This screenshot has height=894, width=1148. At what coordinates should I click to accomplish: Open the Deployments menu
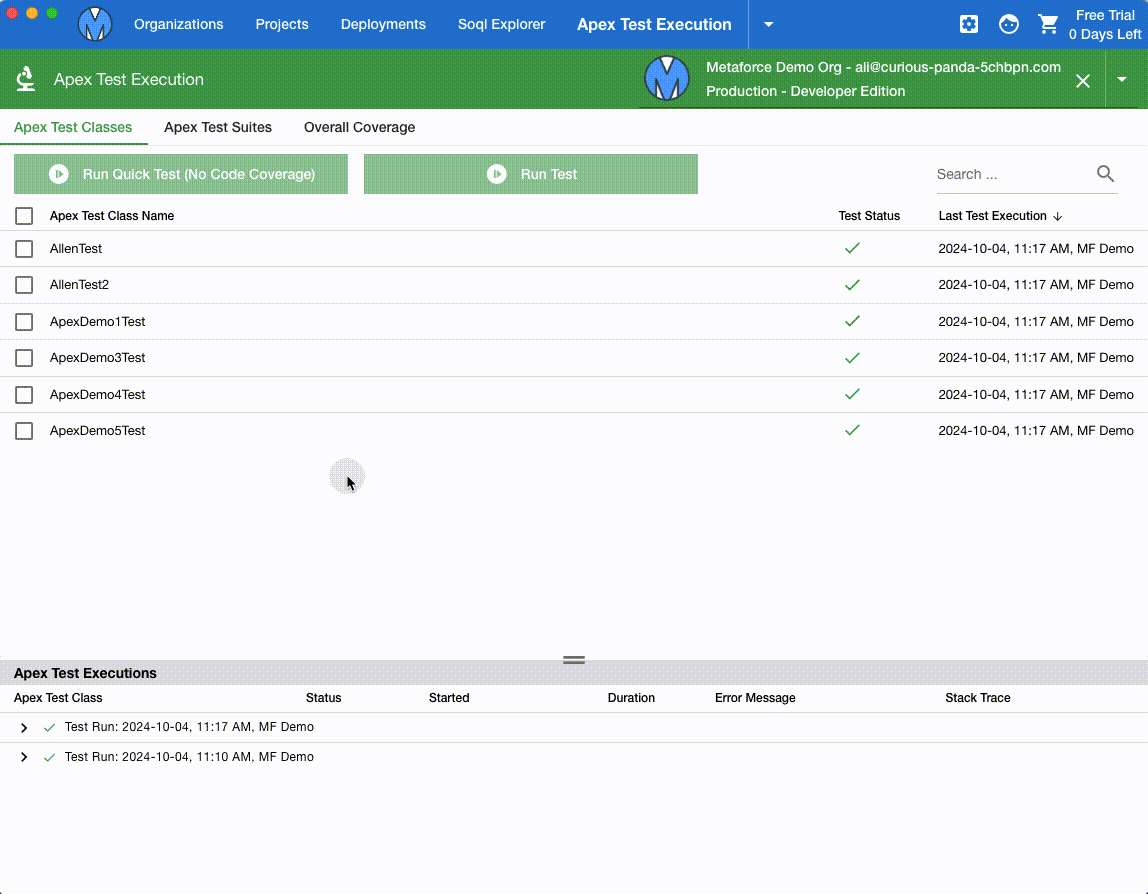383,24
